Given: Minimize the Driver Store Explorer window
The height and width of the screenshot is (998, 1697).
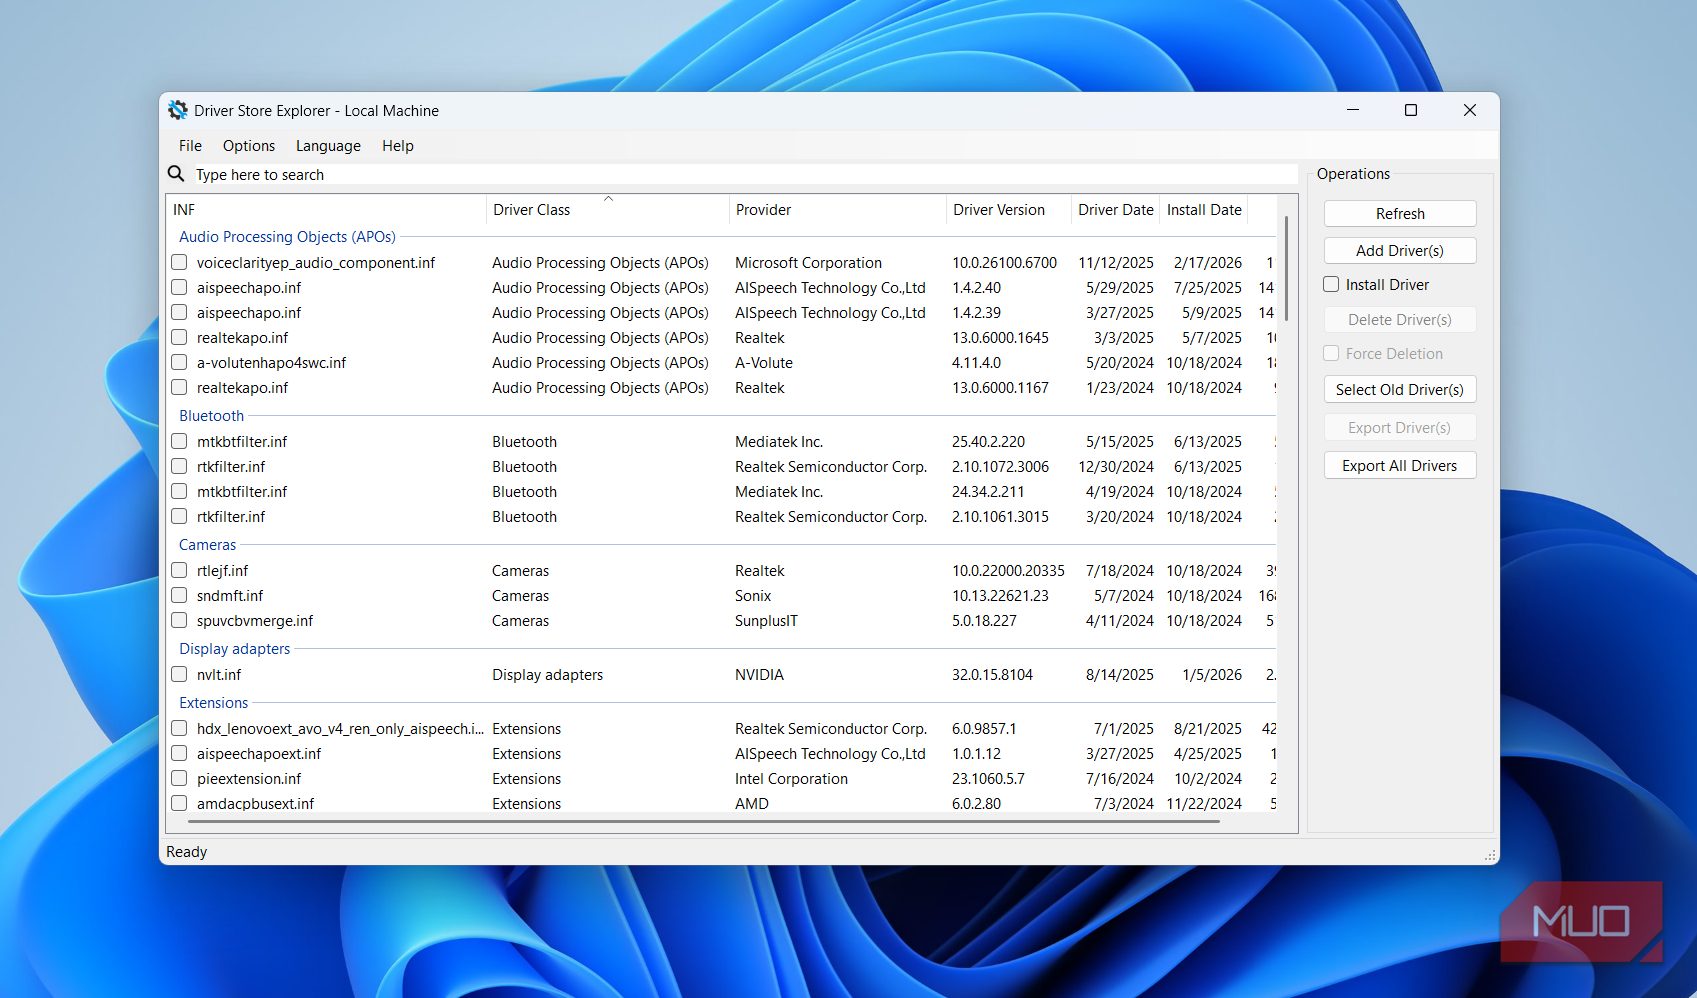Looking at the screenshot, I should tap(1353, 110).
